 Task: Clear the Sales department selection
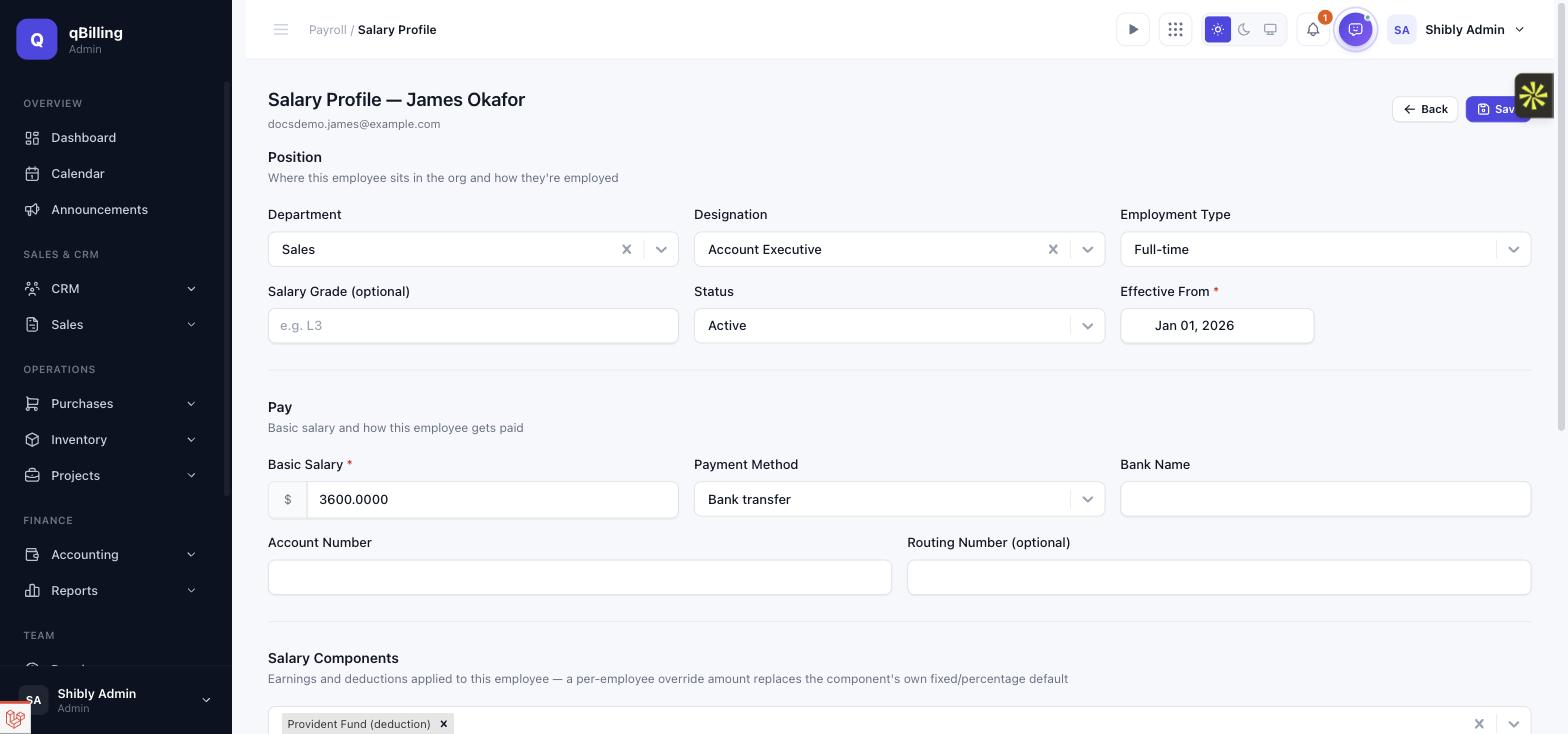pos(627,249)
